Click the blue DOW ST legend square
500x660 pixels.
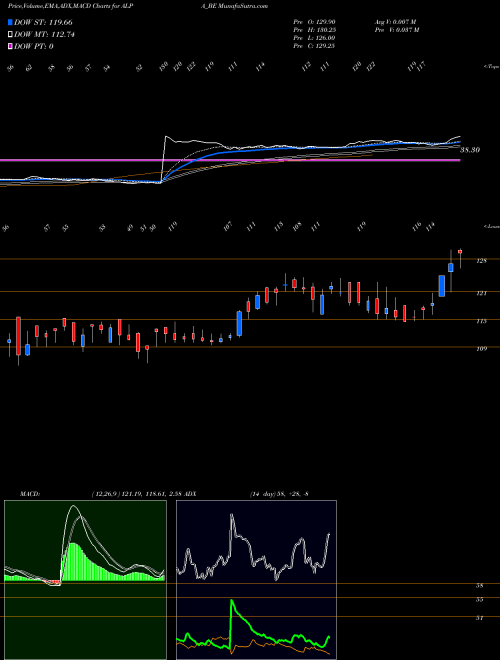(11, 22)
